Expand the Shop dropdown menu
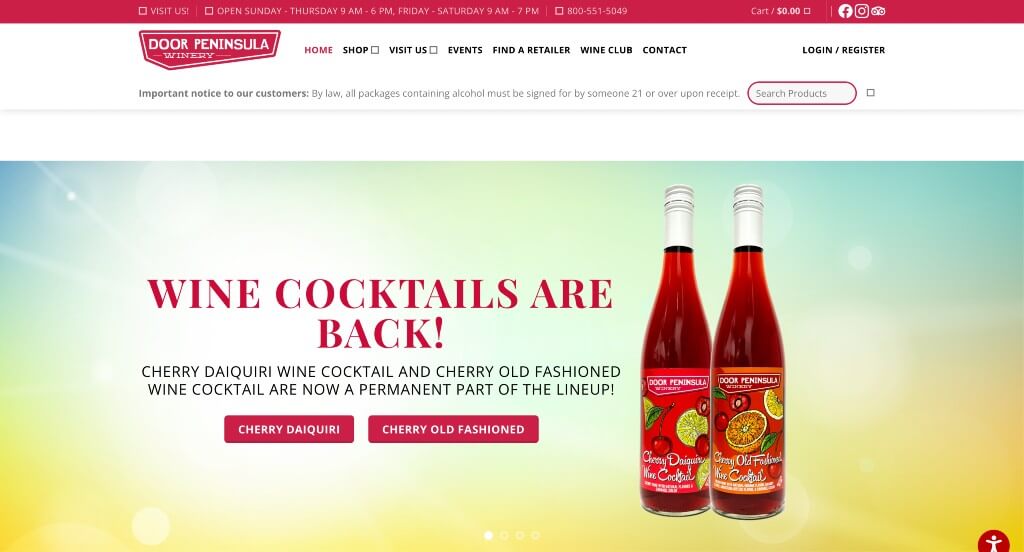1024x552 pixels. 360,50
